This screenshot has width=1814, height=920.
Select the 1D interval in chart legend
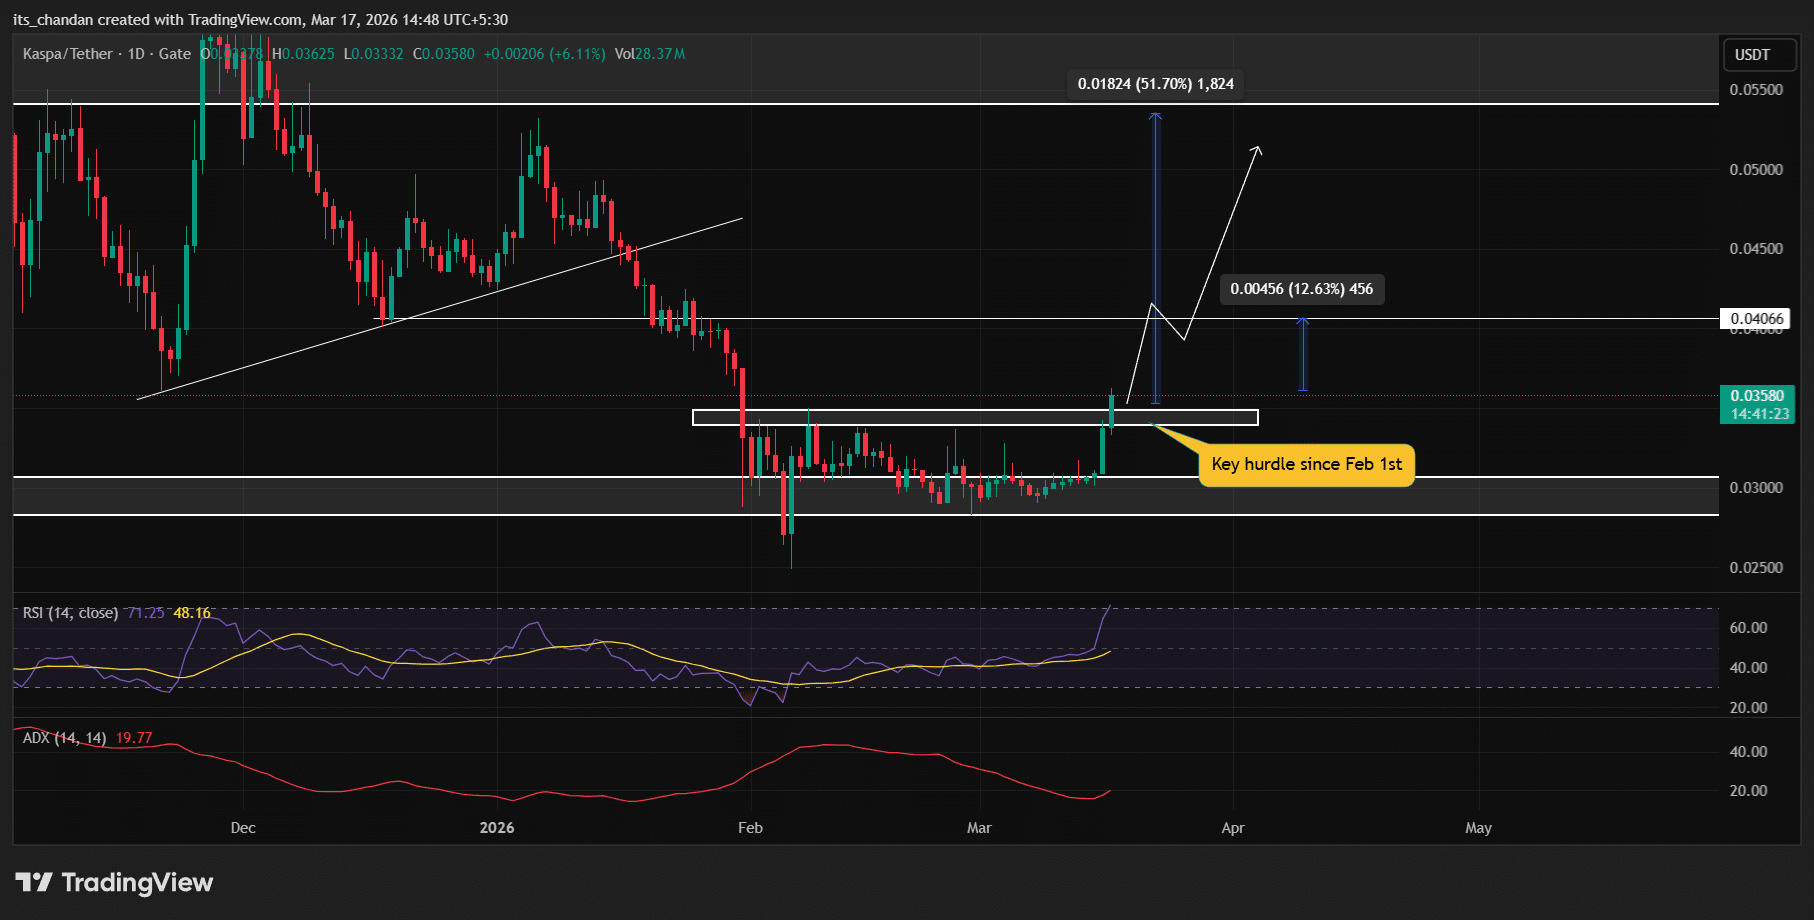[136, 54]
